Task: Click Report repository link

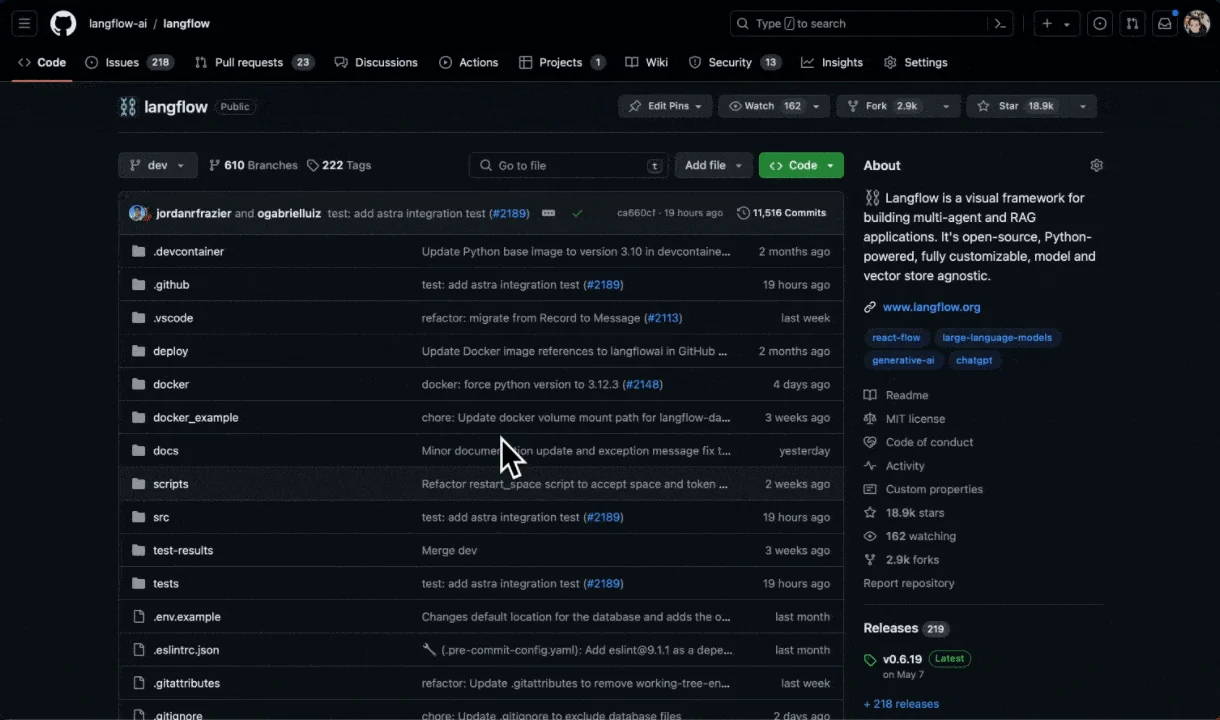Action: point(909,583)
